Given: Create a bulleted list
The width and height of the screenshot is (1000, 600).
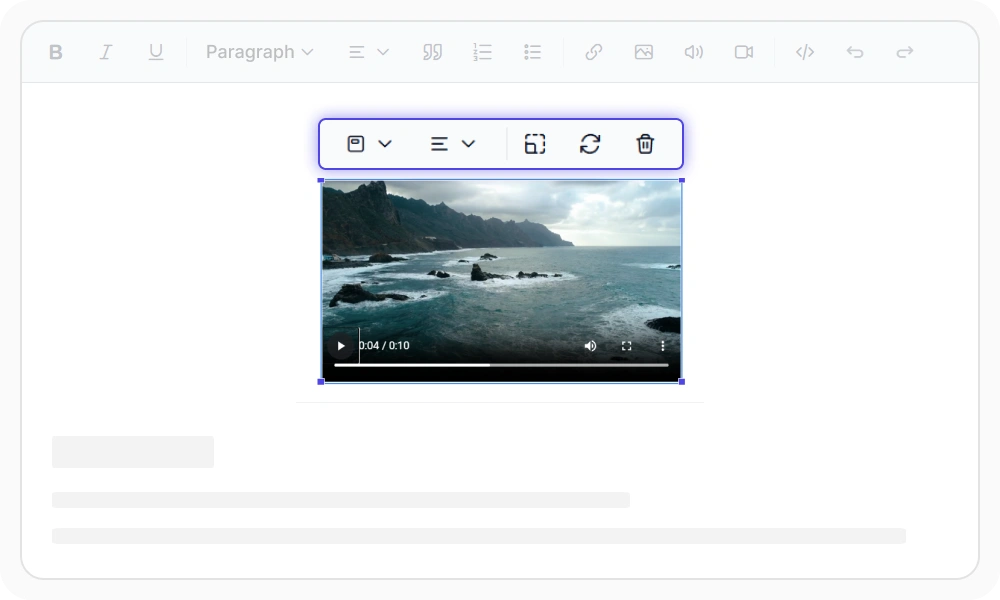Looking at the screenshot, I should click(533, 52).
